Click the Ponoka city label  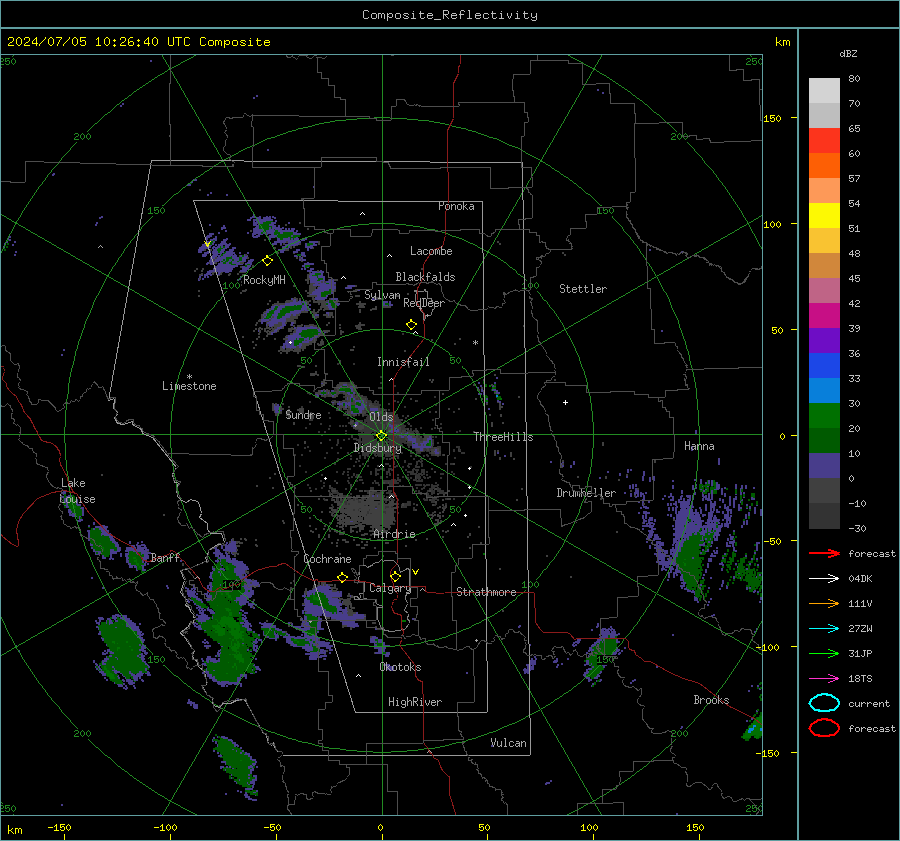(456, 206)
